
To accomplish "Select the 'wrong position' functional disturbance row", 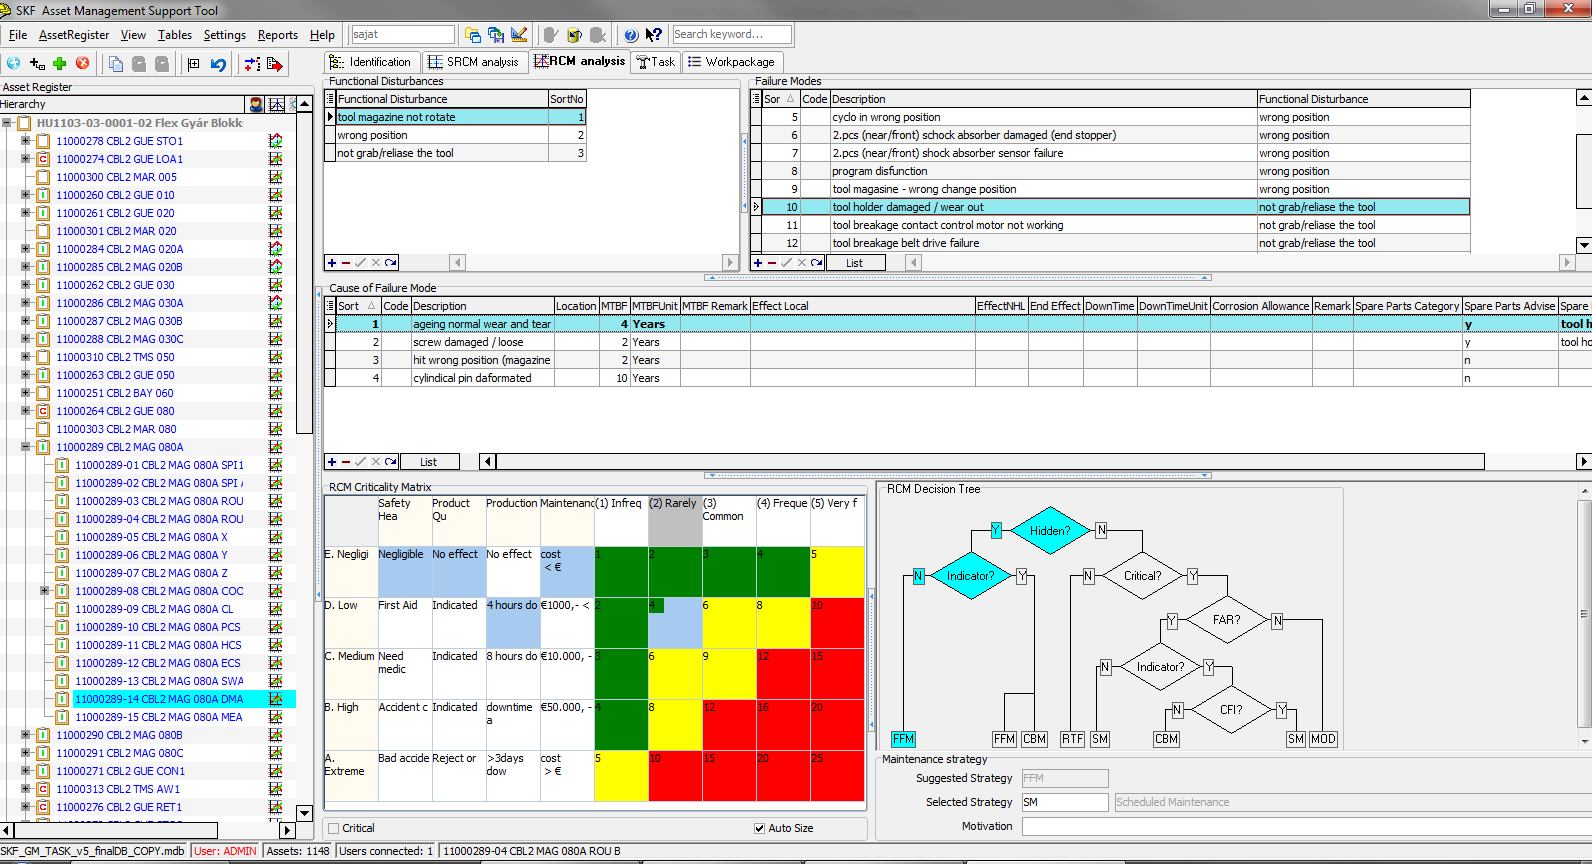I will tap(455, 135).
